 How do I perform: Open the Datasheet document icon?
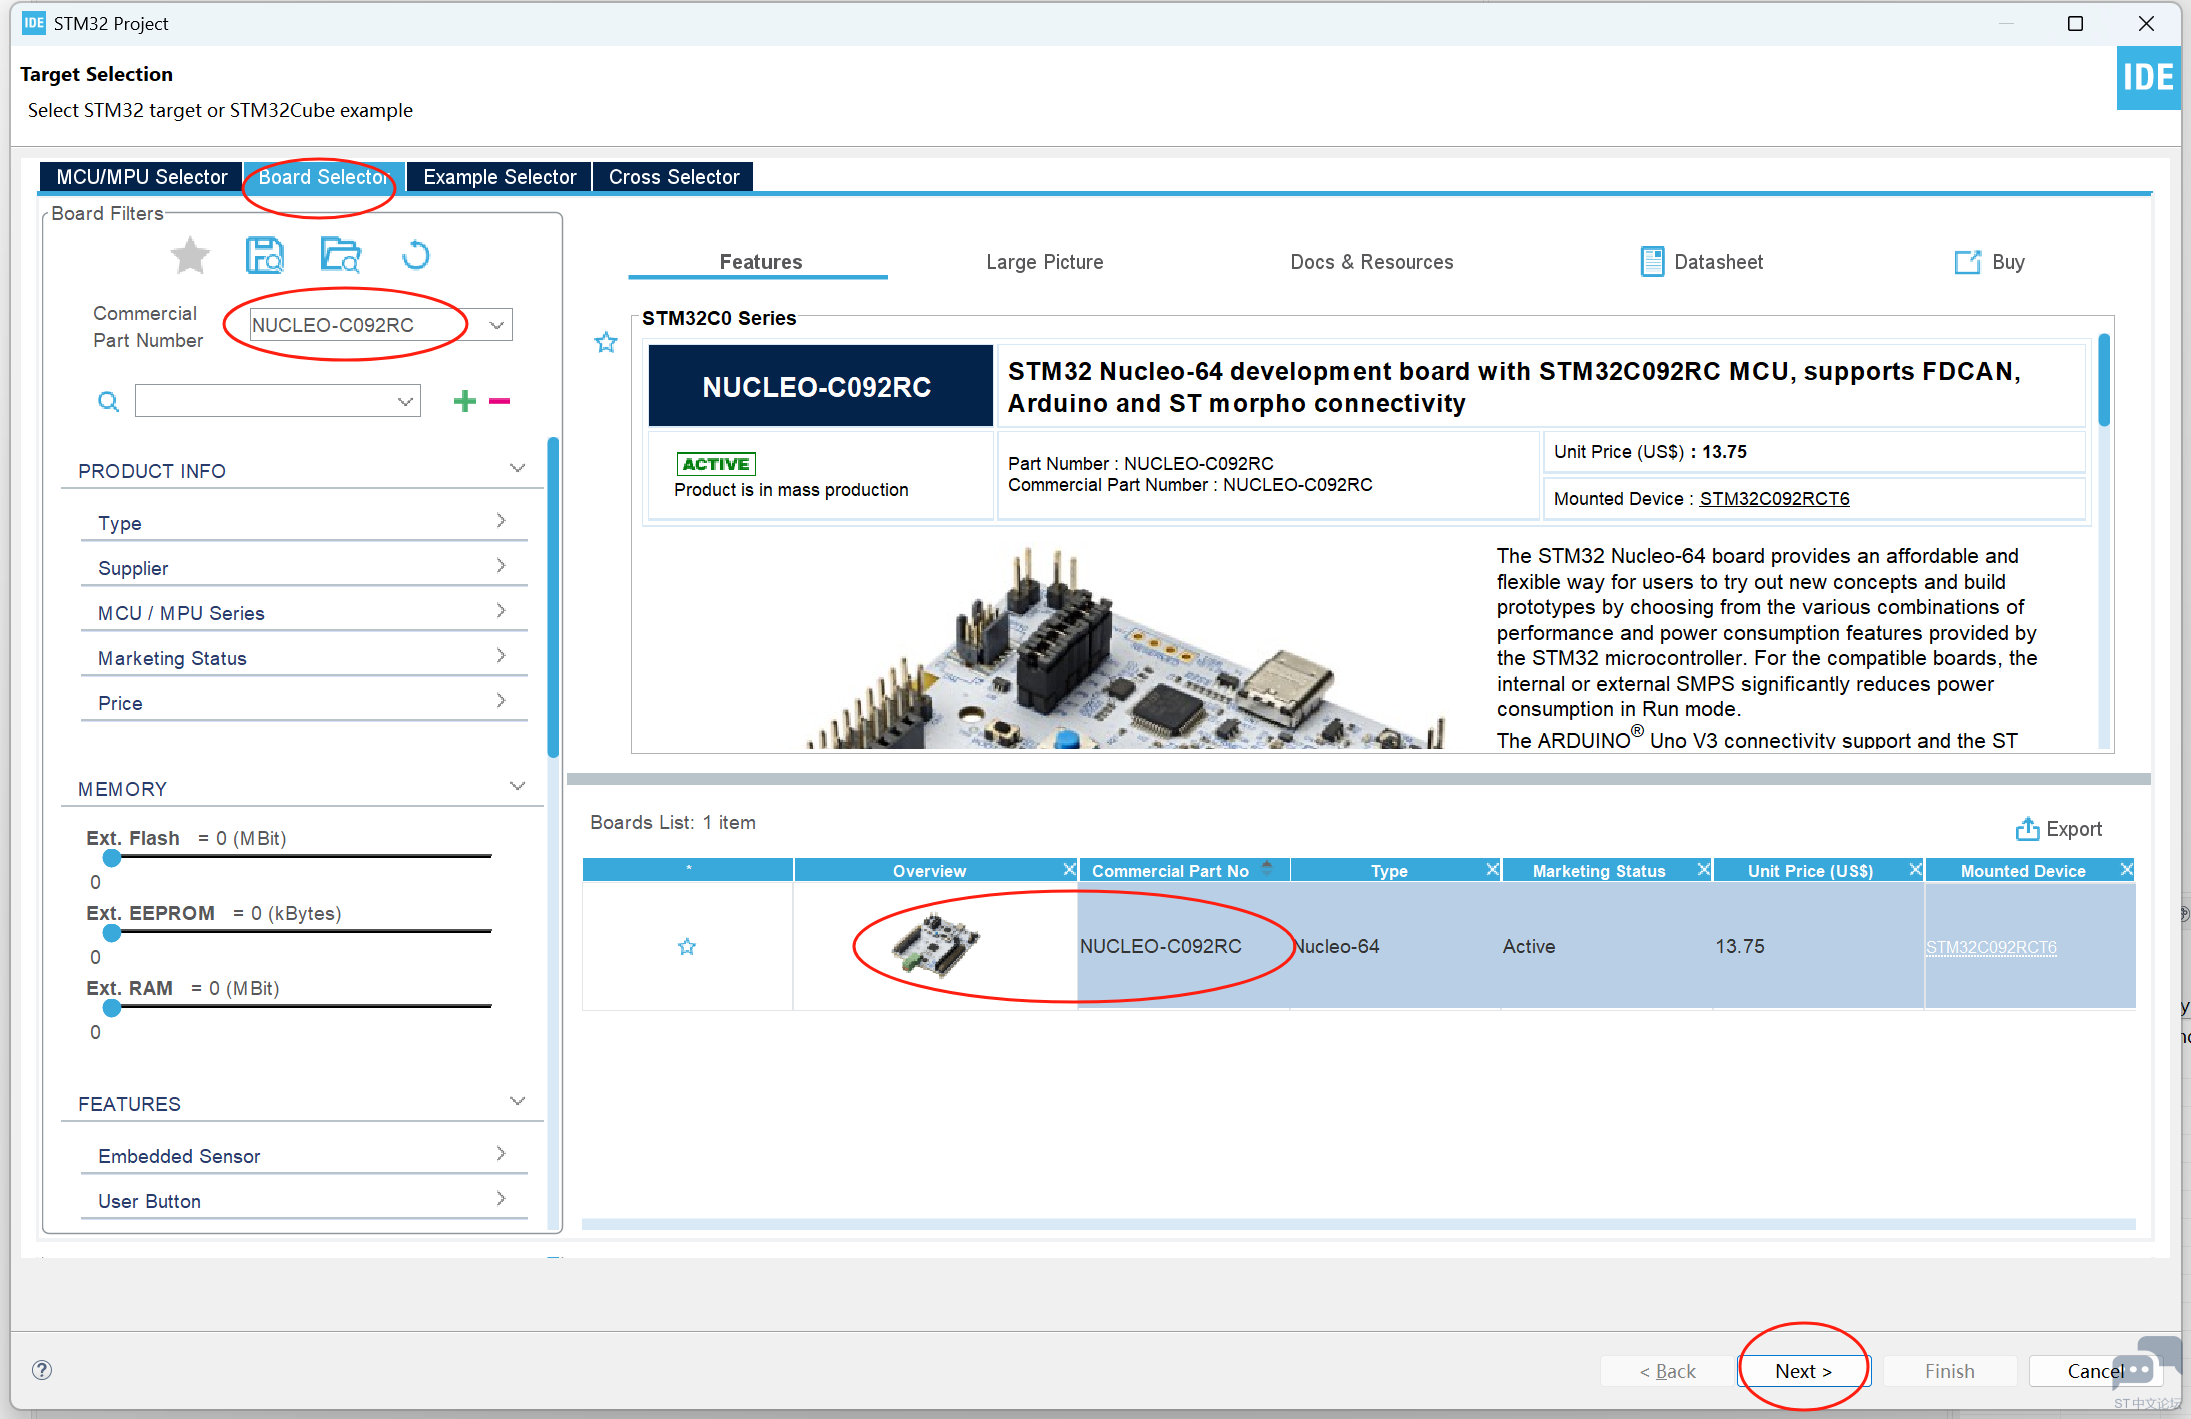(1652, 262)
